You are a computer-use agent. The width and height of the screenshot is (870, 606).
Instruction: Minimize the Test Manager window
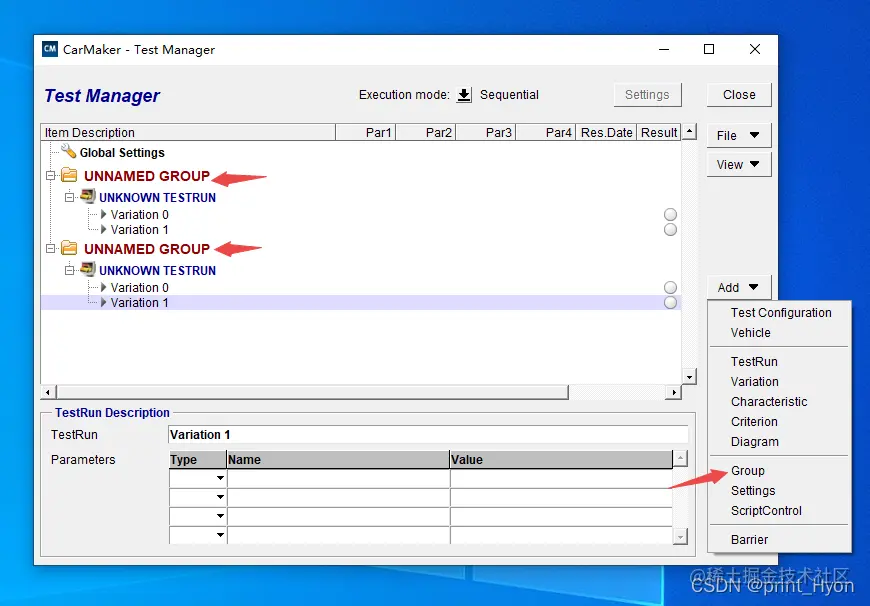tap(664, 49)
